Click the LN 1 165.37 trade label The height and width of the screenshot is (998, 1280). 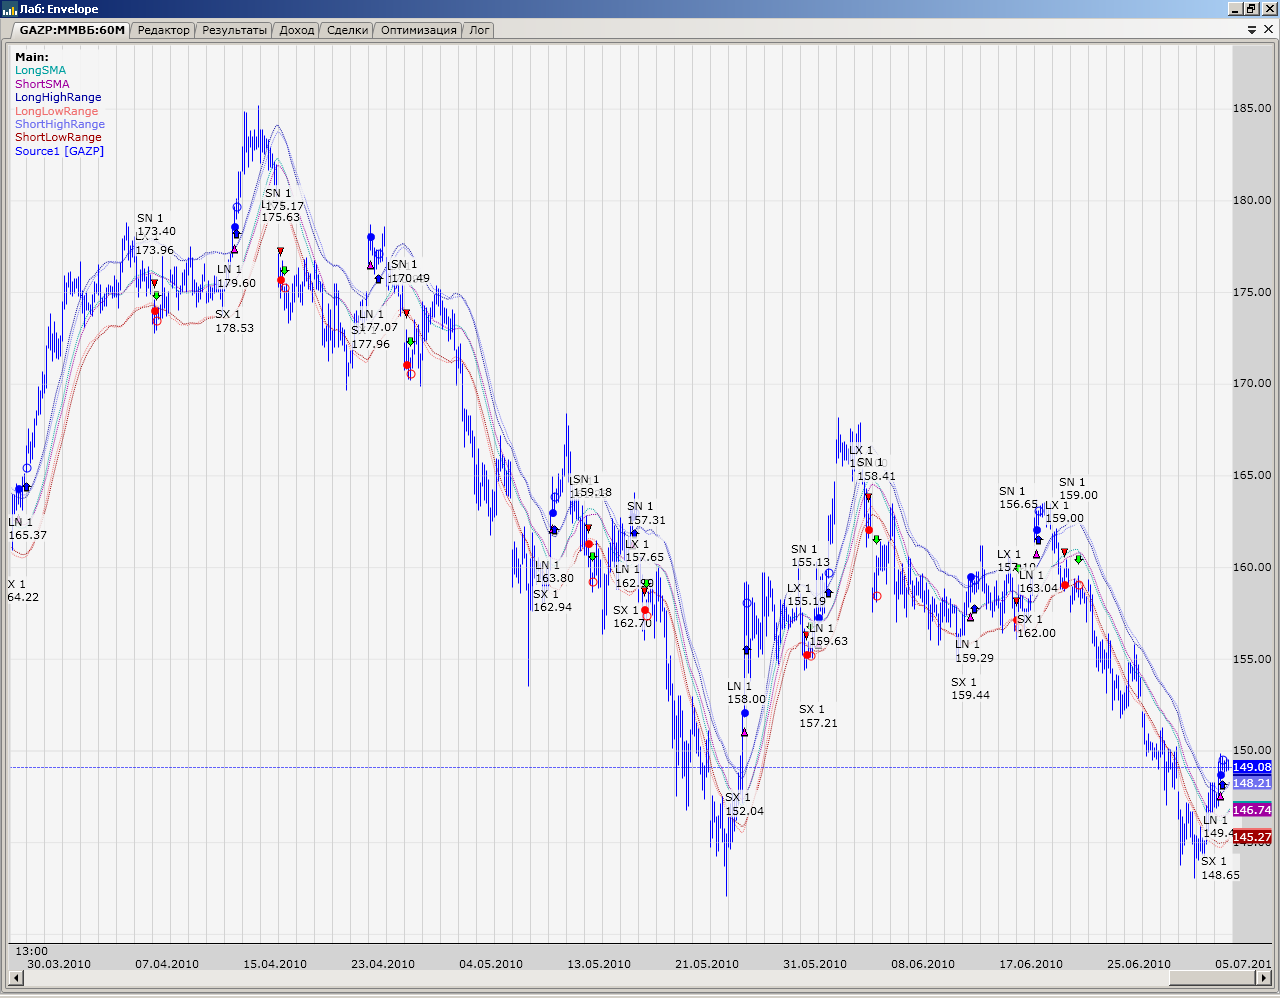pyautogui.click(x=28, y=529)
